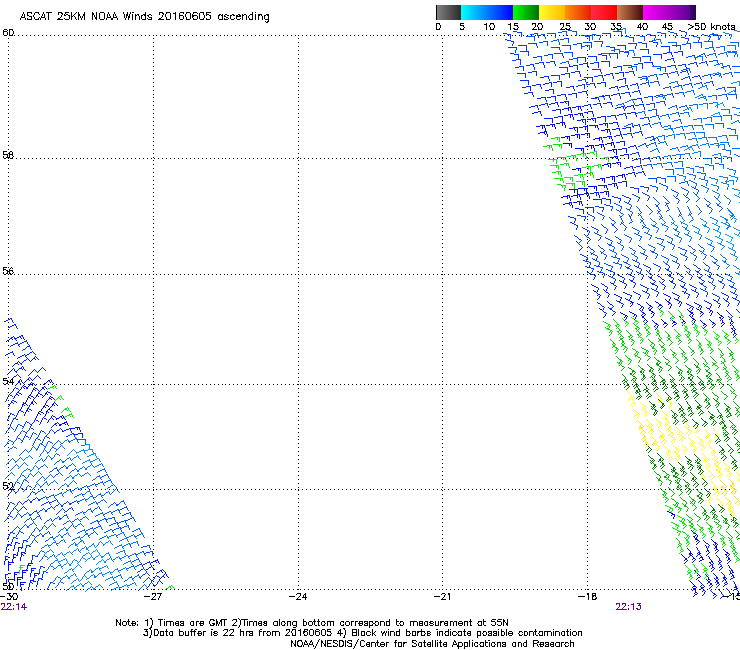Click the '>50 knots' legend label
The image size is (740, 650).
coord(711,27)
